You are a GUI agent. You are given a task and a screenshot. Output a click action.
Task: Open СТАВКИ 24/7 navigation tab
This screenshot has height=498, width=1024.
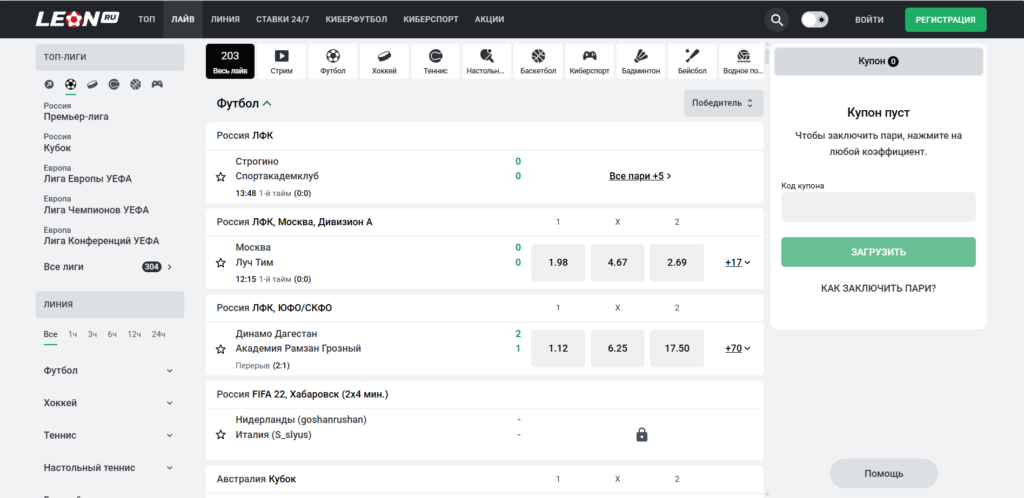[x=283, y=20]
